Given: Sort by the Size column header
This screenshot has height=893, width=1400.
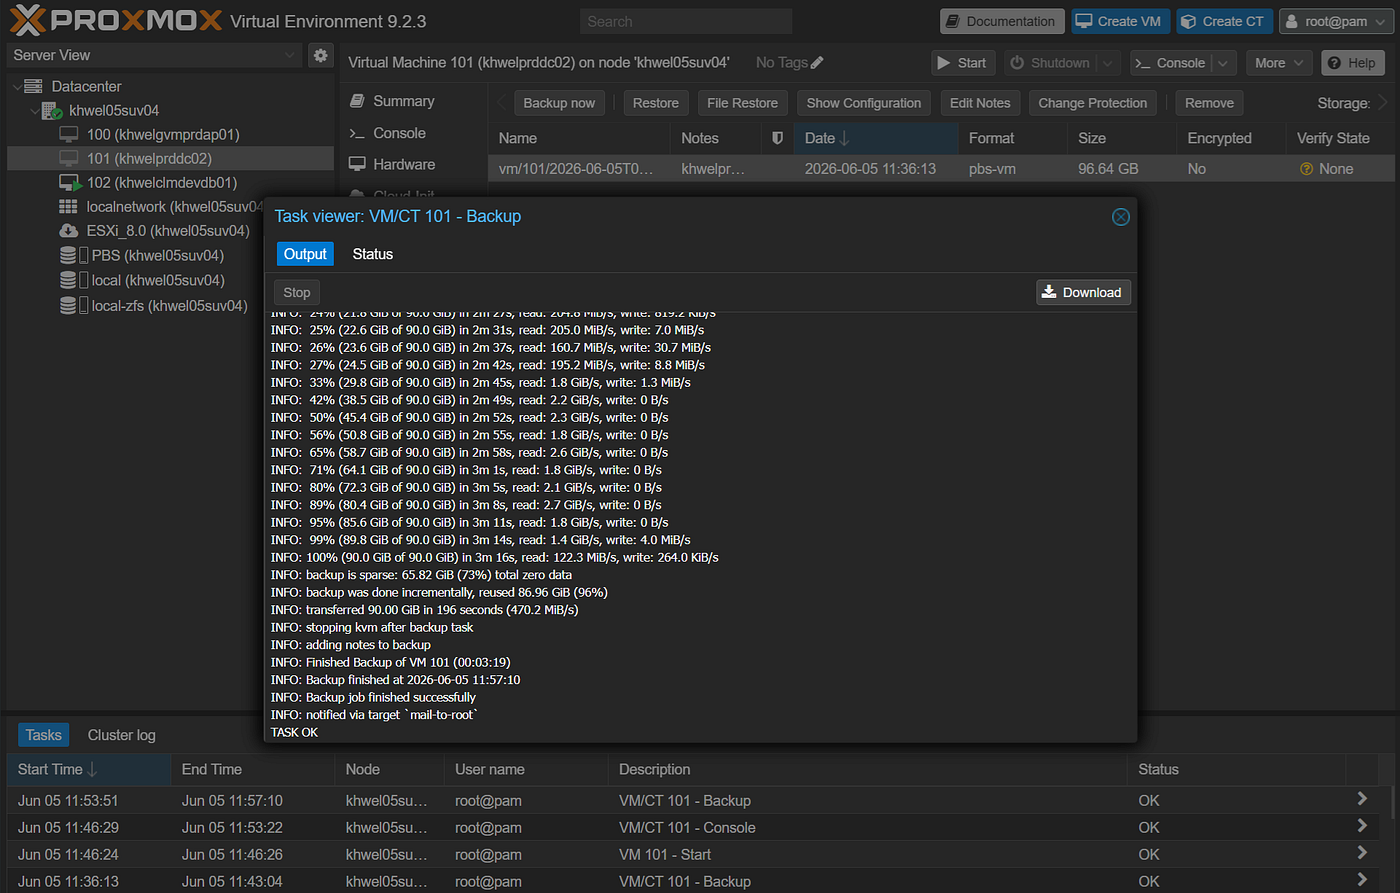Looking at the screenshot, I should coord(1121,138).
